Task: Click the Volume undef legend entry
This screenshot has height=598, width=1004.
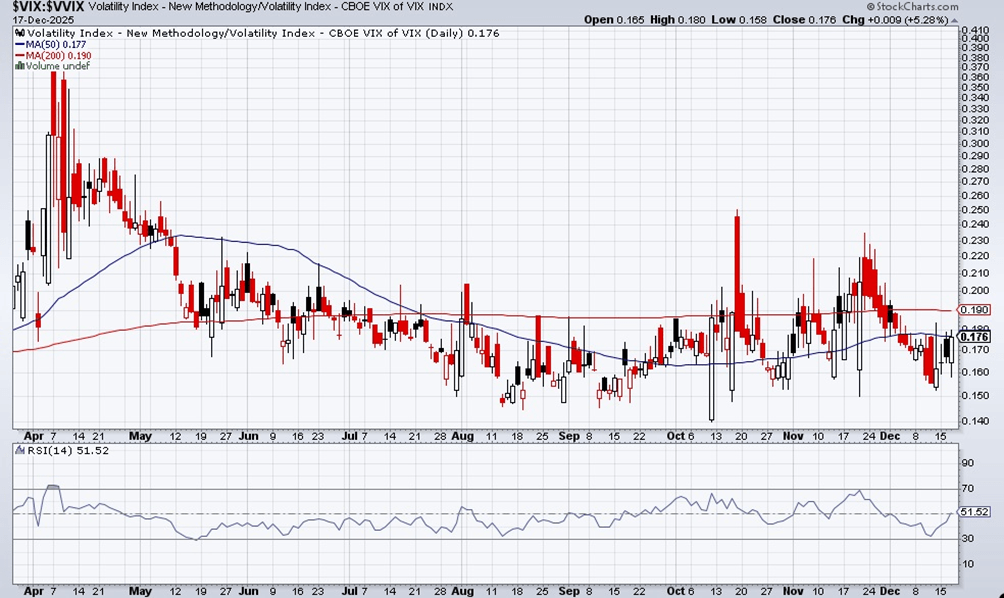Action: coord(58,66)
